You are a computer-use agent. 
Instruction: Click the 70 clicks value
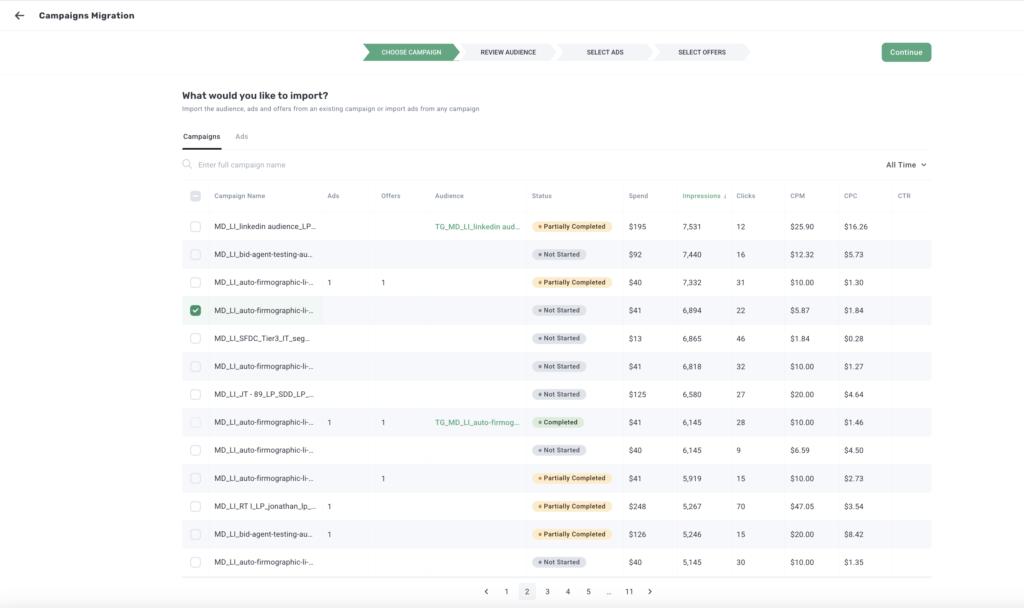tap(741, 506)
